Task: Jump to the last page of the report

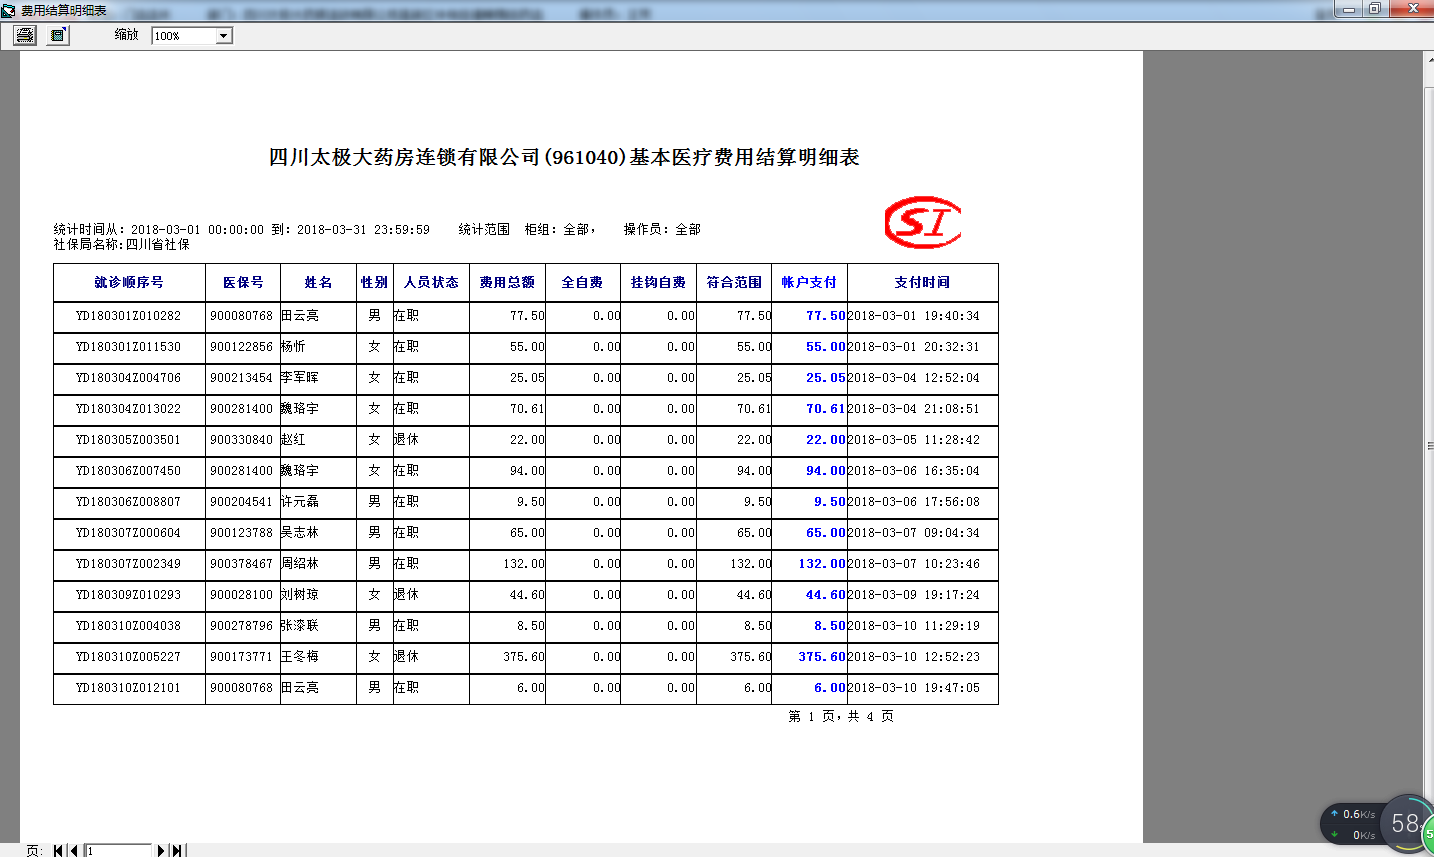Action: 177,851
